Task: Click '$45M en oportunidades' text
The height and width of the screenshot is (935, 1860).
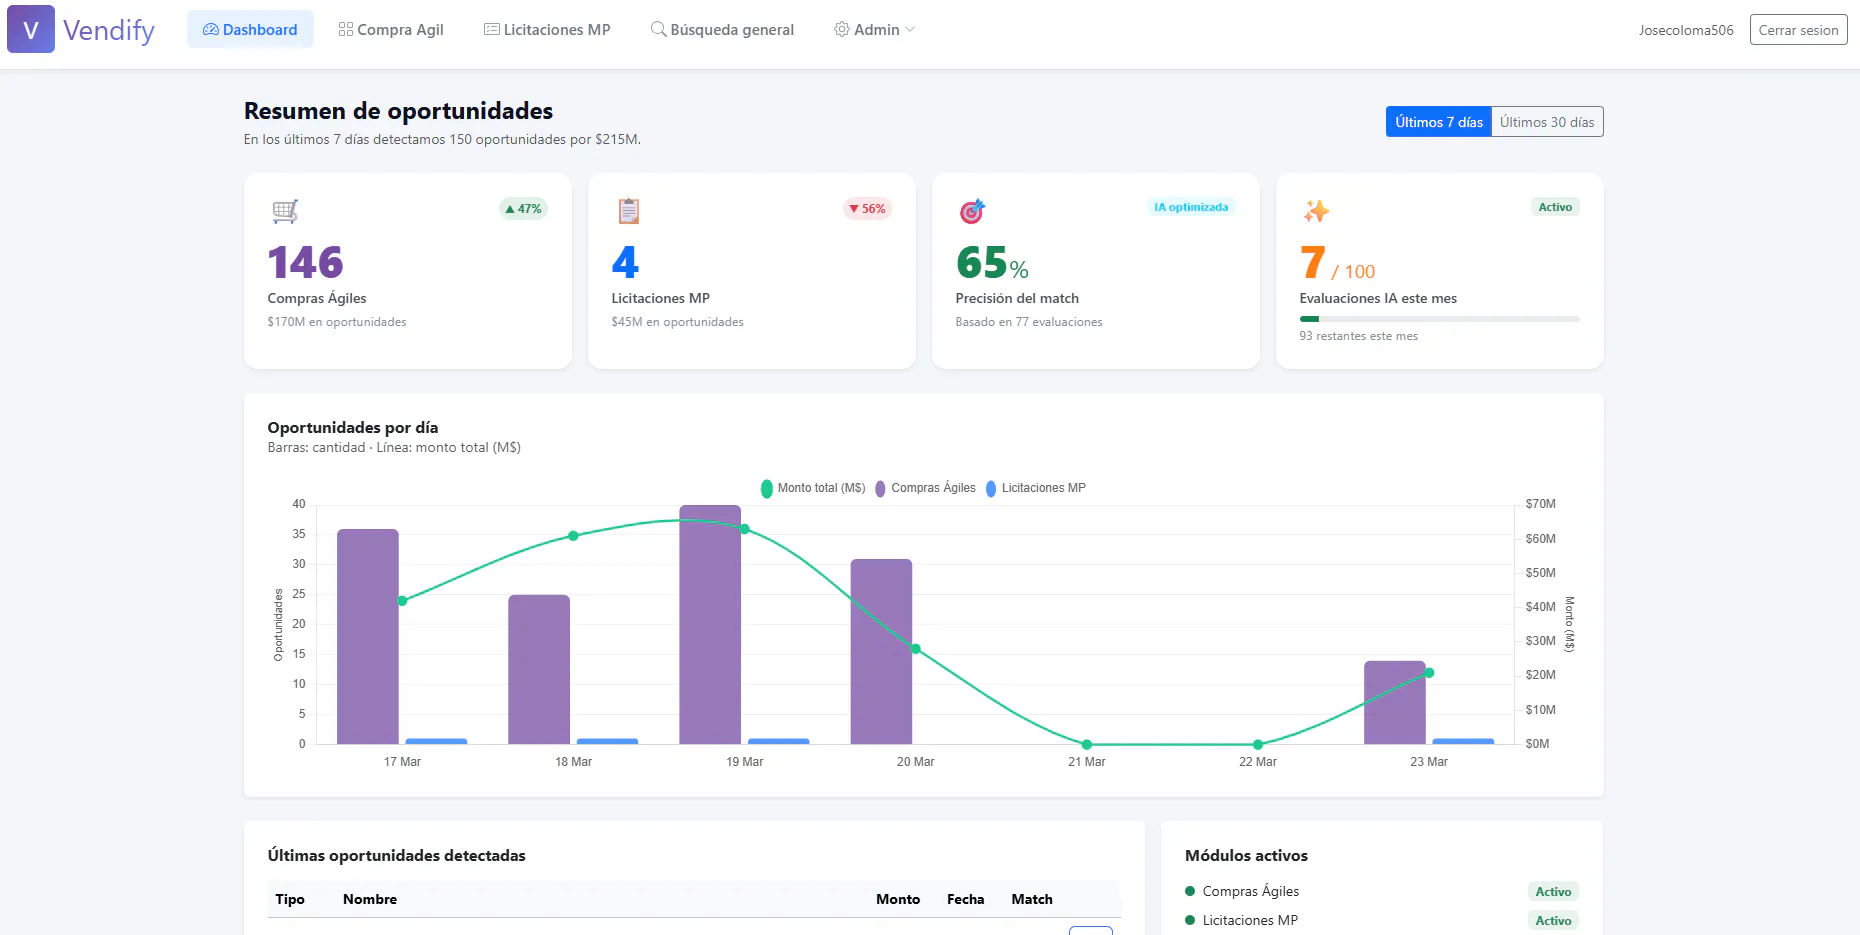Action: [677, 322]
